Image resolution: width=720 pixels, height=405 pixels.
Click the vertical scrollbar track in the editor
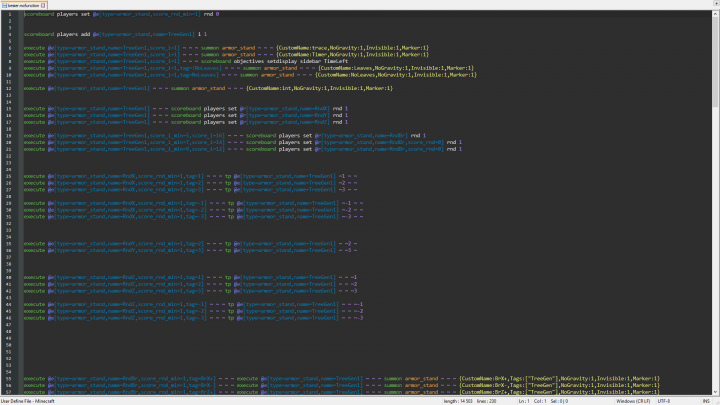click(716, 250)
